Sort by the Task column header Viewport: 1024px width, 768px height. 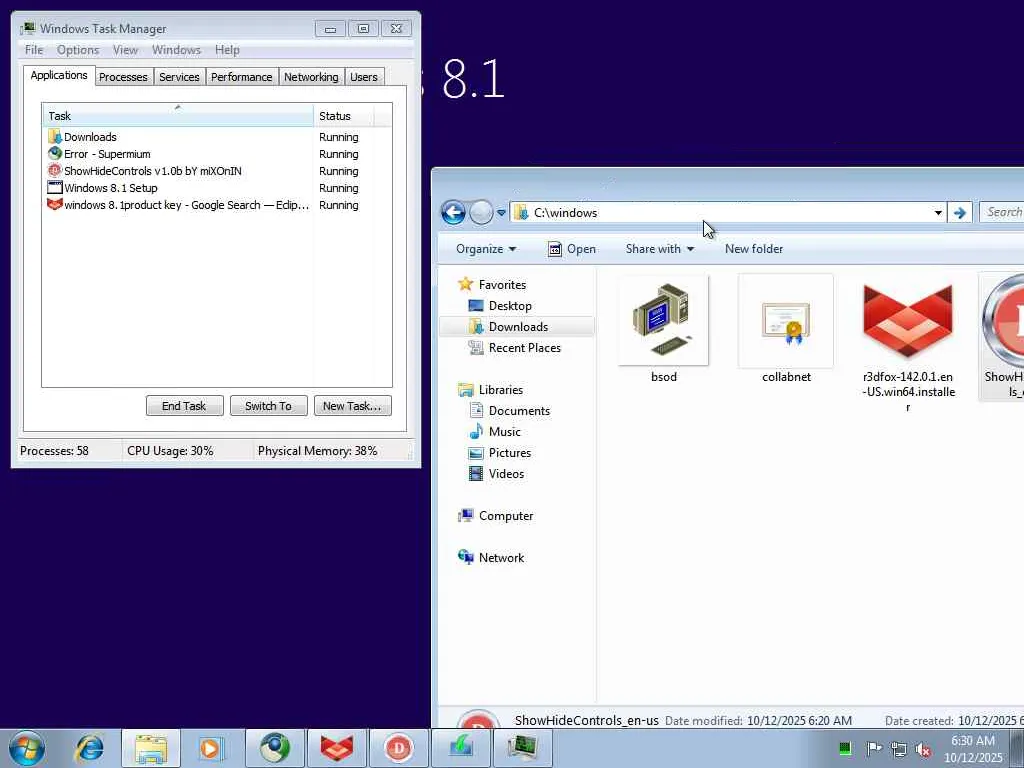coord(178,116)
